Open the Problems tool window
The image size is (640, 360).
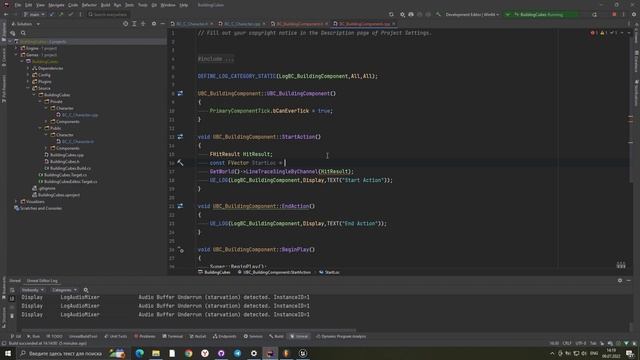[x=145, y=336]
